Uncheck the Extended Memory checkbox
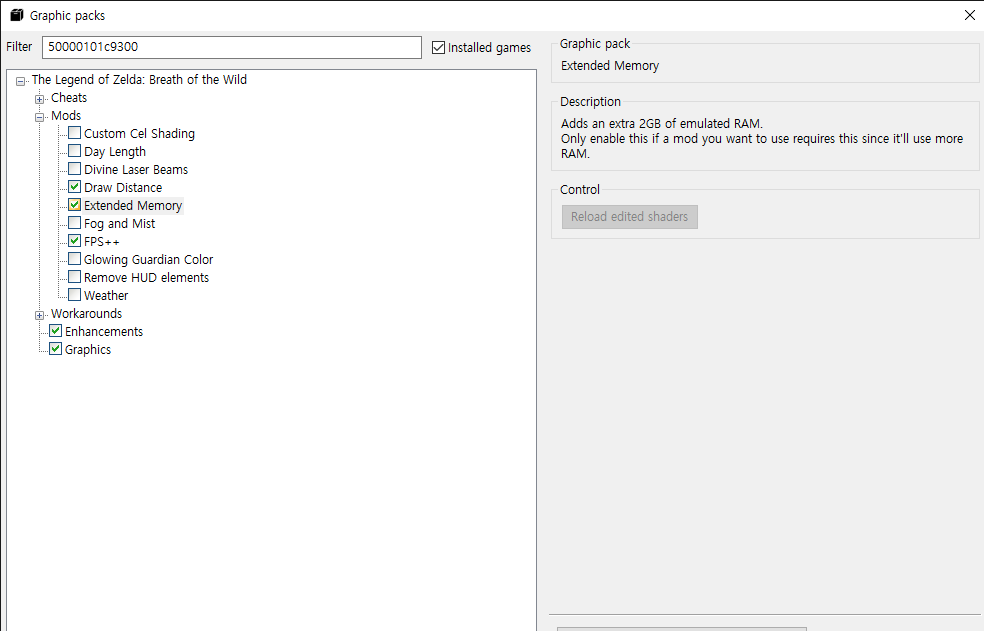The image size is (984, 631). tap(74, 205)
